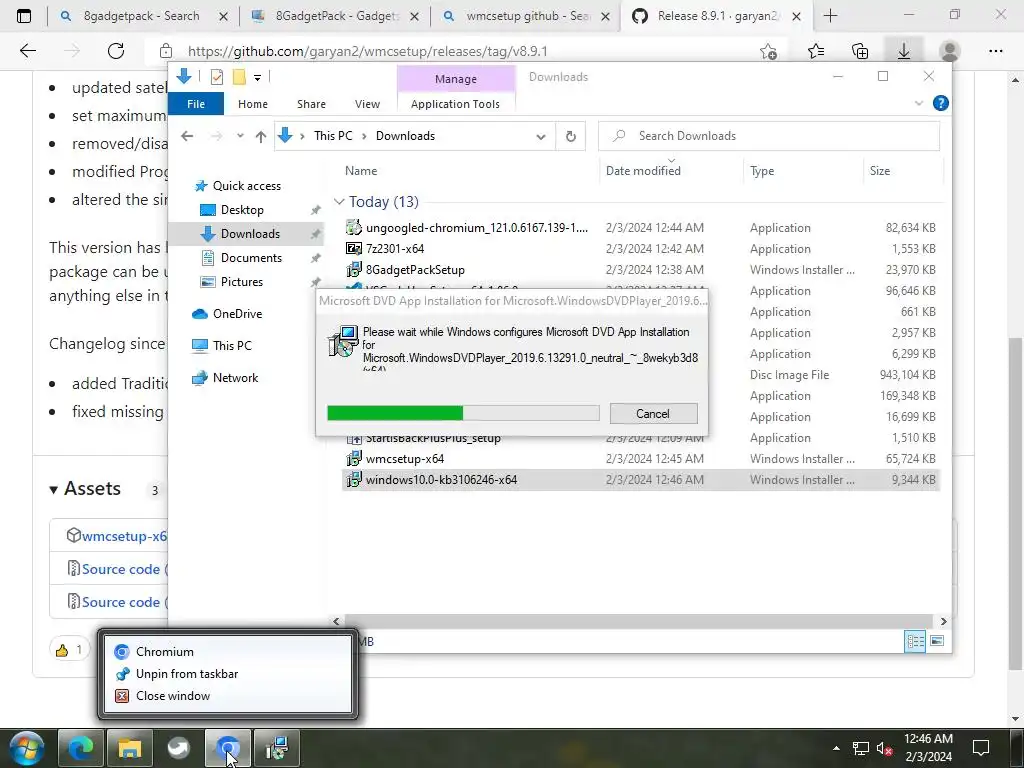Image resolution: width=1024 pixels, height=768 pixels.
Task: Open the Edge Collections icon
Action: [x=860, y=51]
